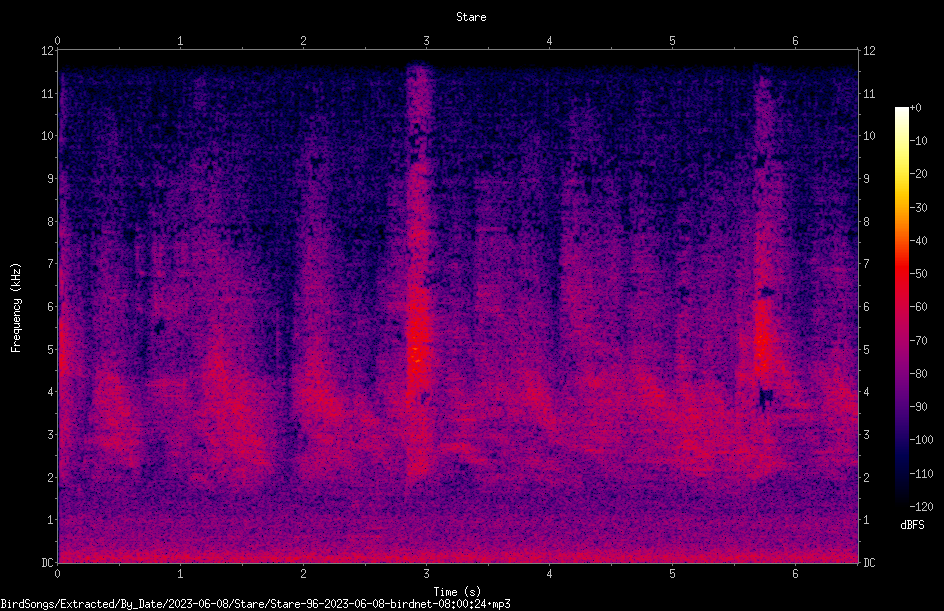The image size is (944, 611).
Task: Click the white +0 top of the color bar
Action: point(902,110)
